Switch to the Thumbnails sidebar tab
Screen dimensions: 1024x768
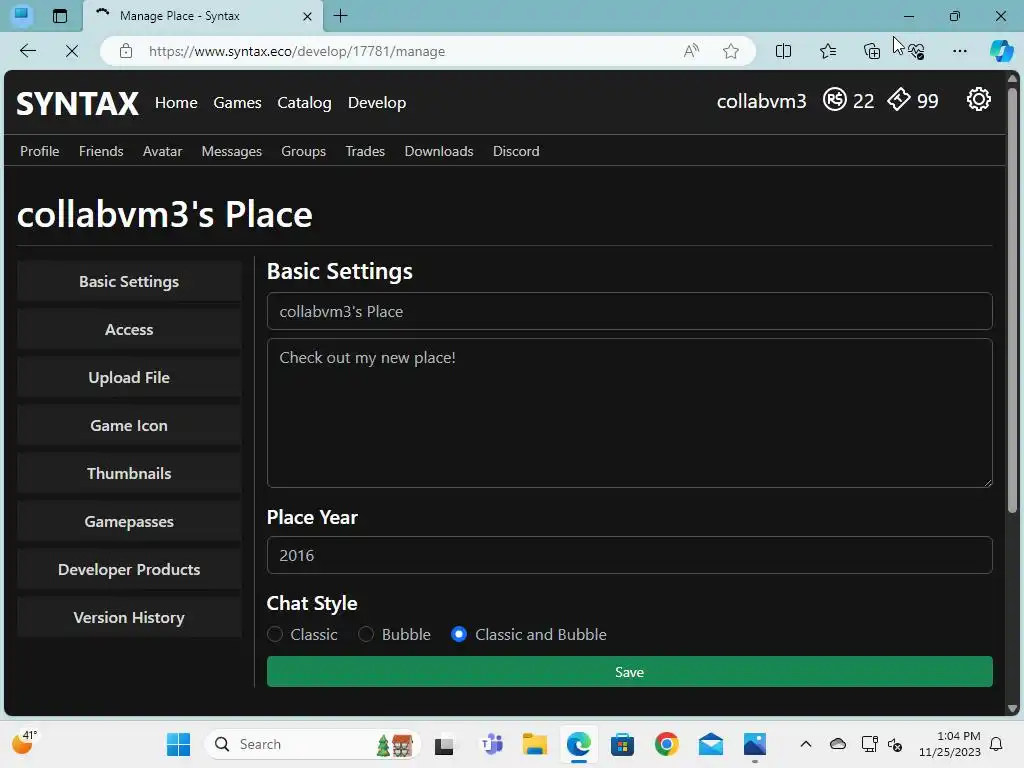tap(129, 473)
